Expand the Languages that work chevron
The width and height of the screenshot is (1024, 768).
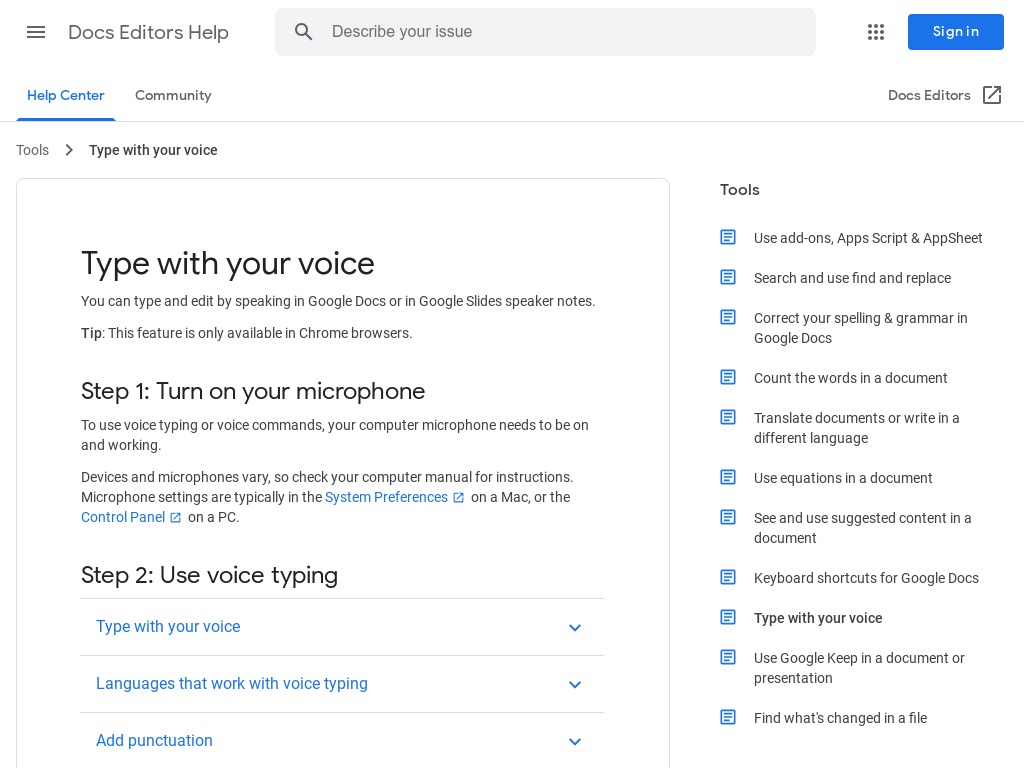click(x=575, y=684)
